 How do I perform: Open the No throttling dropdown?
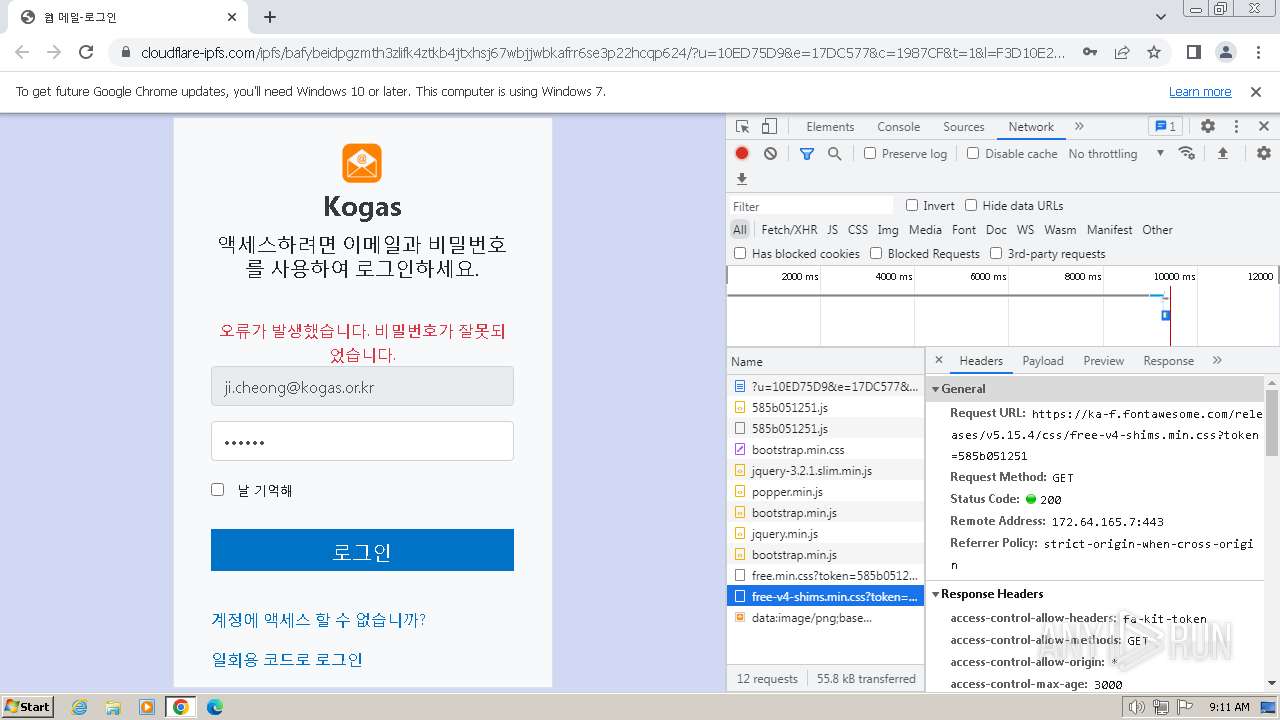[x=1116, y=154]
